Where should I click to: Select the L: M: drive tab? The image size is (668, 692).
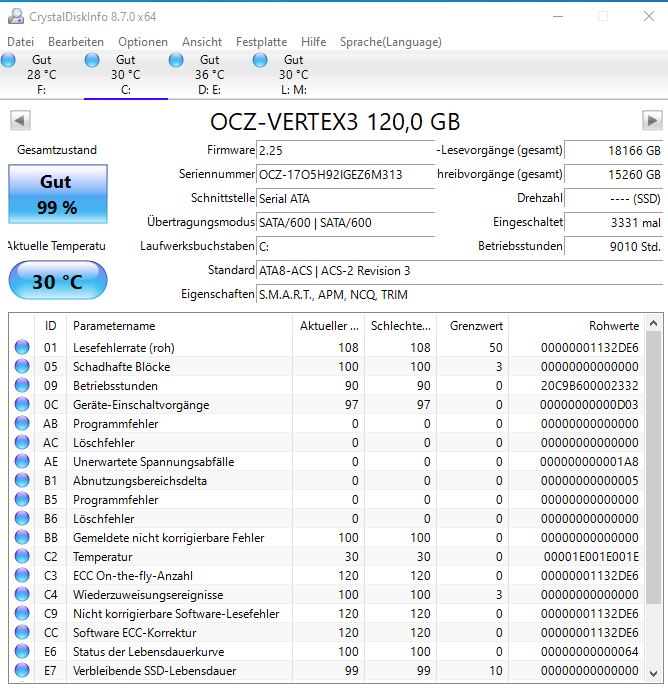[293, 75]
